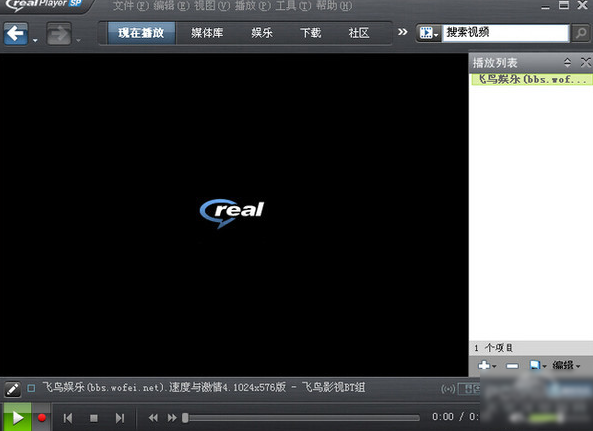Click the playback seek slider handle
Viewport: 593px width, 431px height.
tap(185, 418)
